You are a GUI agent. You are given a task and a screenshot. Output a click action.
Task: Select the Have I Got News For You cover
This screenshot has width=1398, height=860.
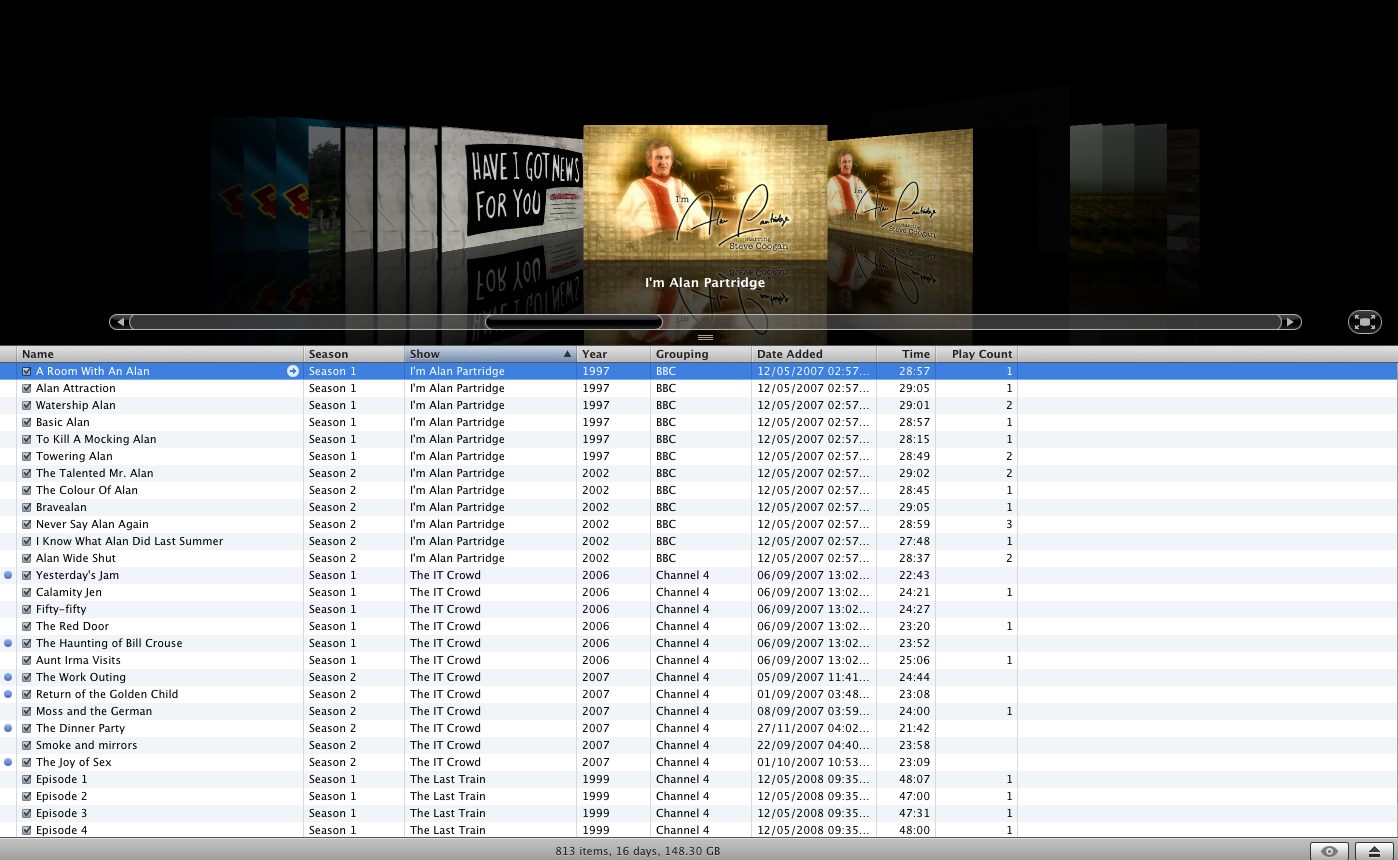point(510,186)
